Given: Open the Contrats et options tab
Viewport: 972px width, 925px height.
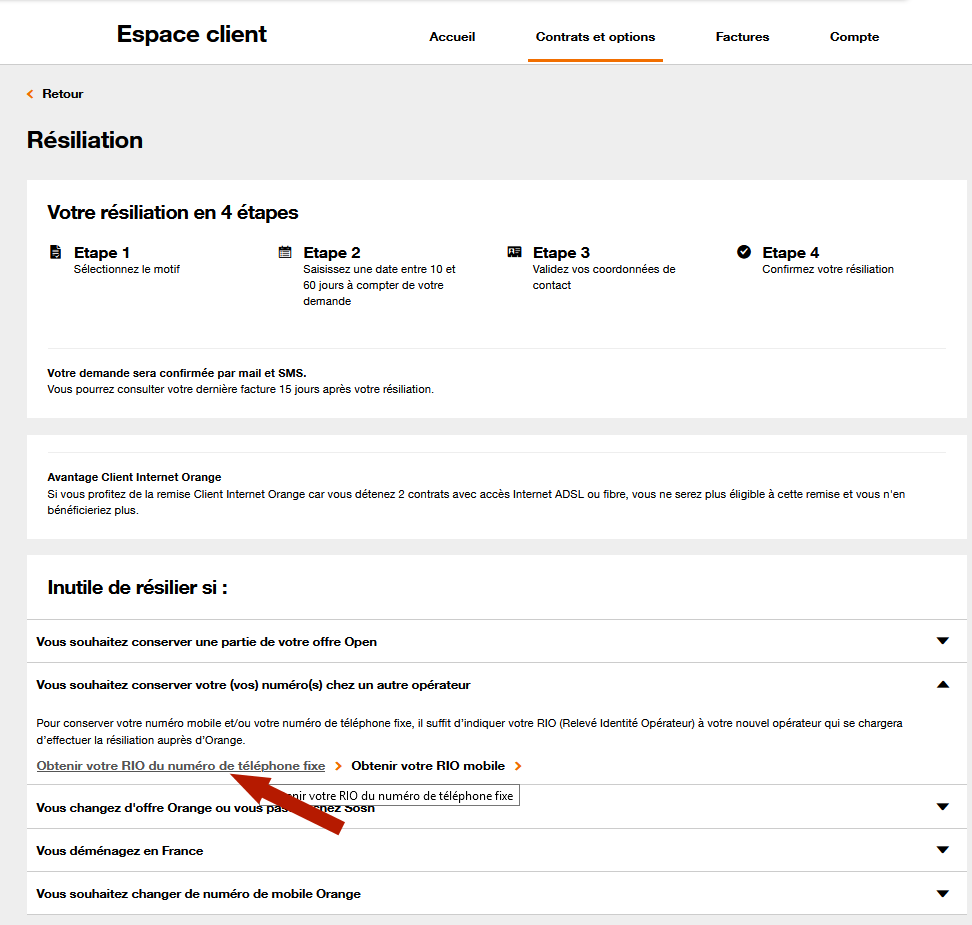Looking at the screenshot, I should coord(595,37).
